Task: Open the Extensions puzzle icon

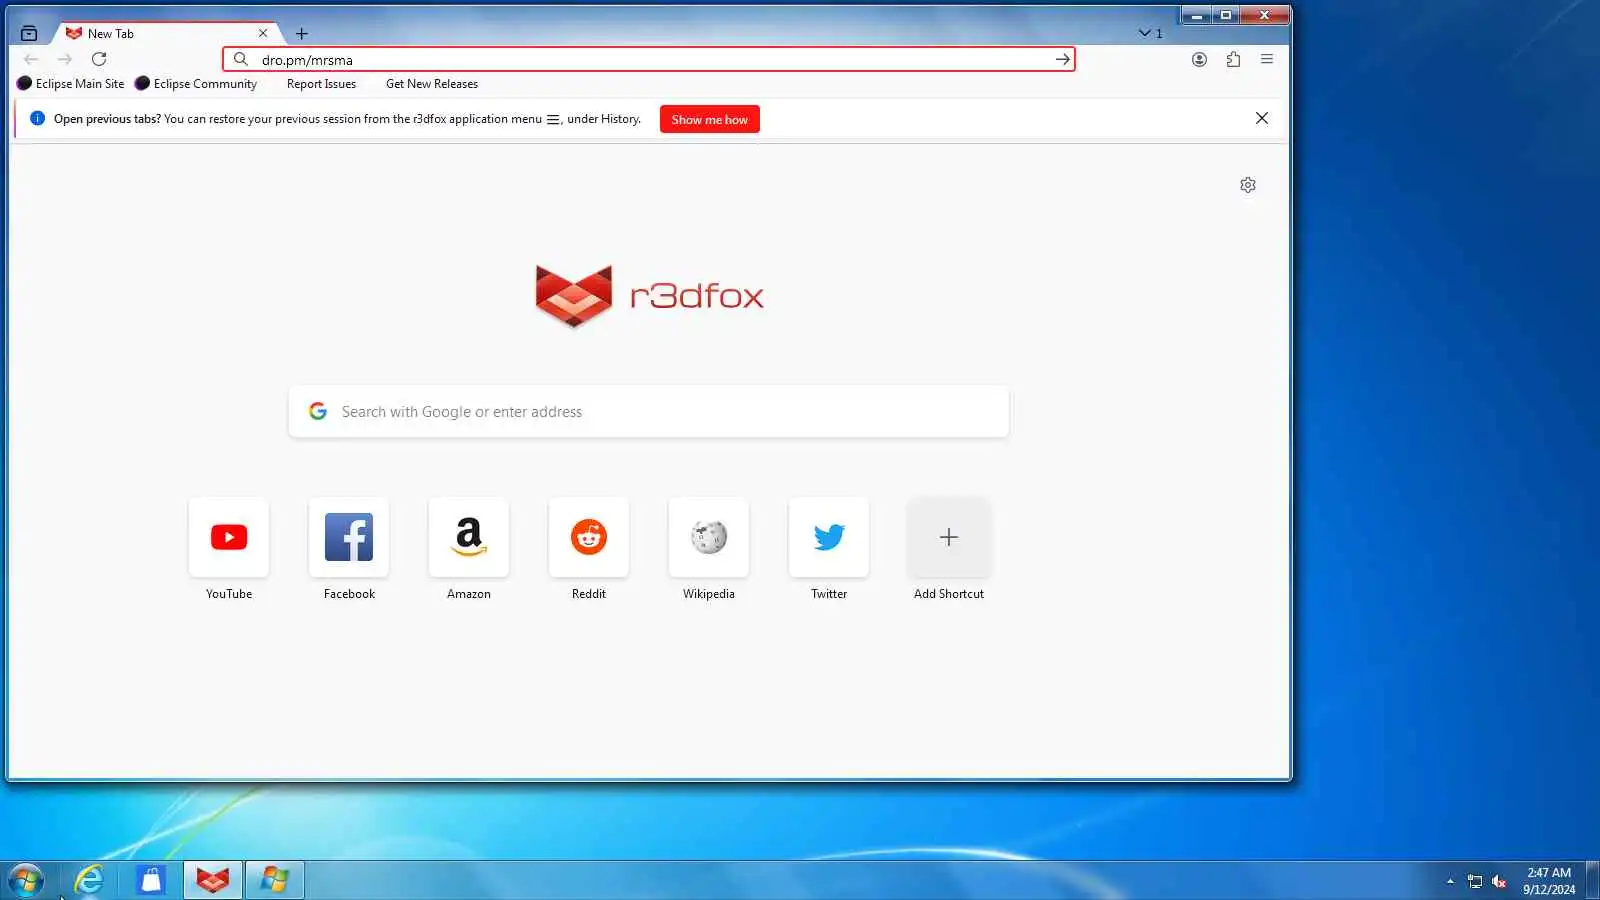Action: (x=1233, y=59)
